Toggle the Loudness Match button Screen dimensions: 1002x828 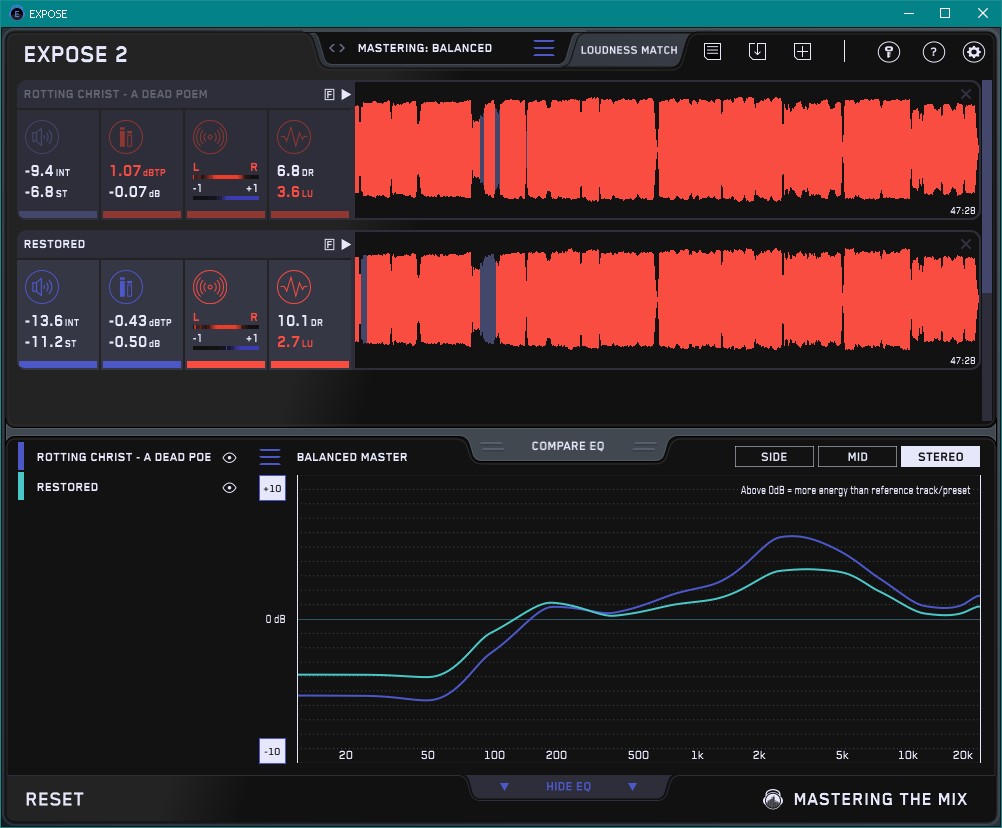tap(628, 49)
